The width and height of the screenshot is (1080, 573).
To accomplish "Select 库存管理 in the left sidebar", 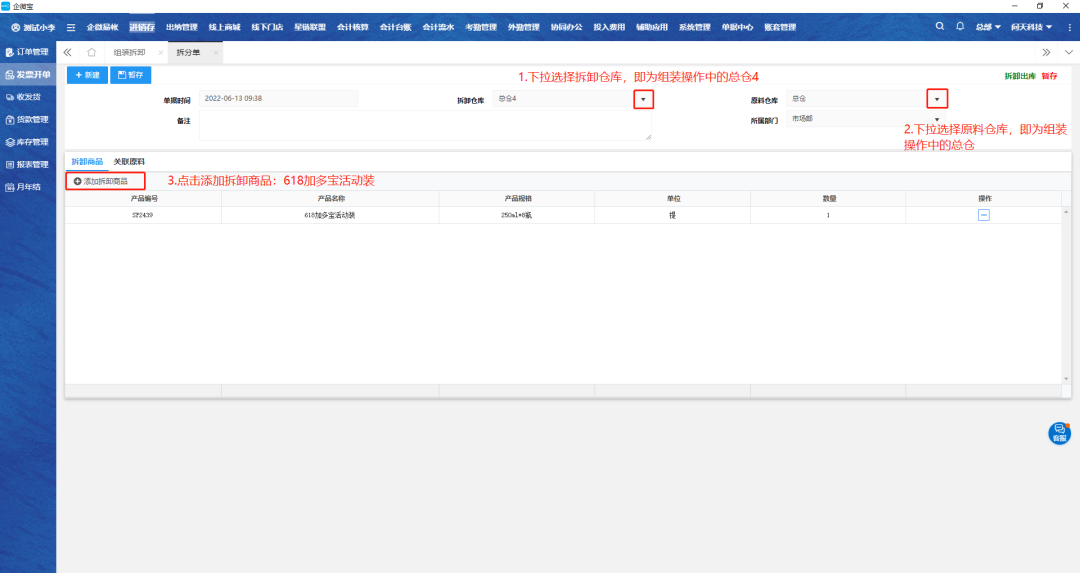I will (x=28, y=142).
